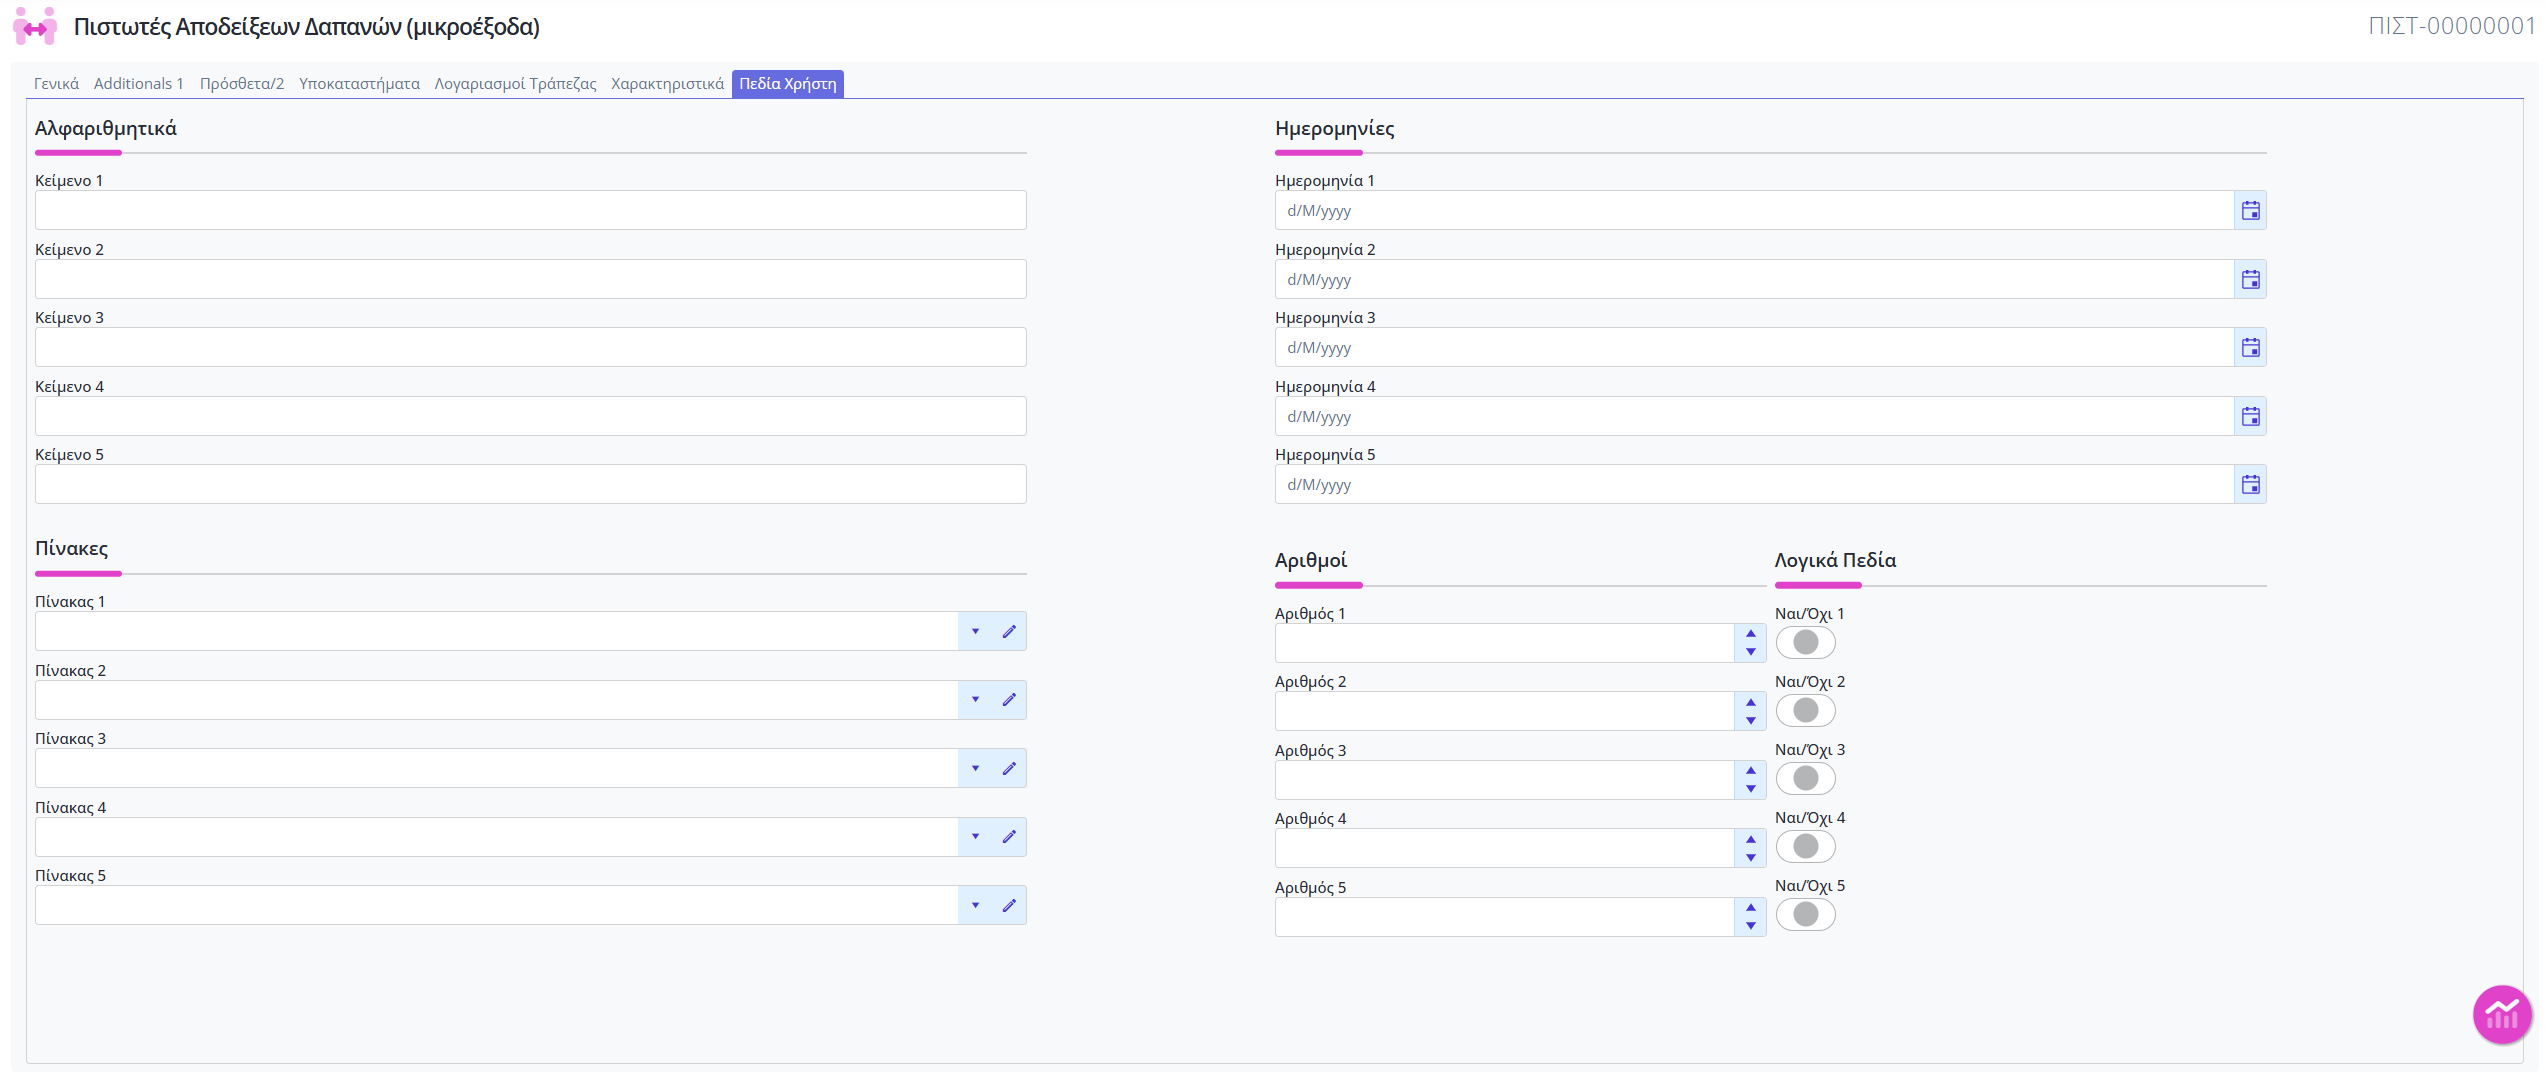Increase Αριθμός 5 with up arrow
This screenshot has height=1080, width=2545.
click(x=1750, y=908)
